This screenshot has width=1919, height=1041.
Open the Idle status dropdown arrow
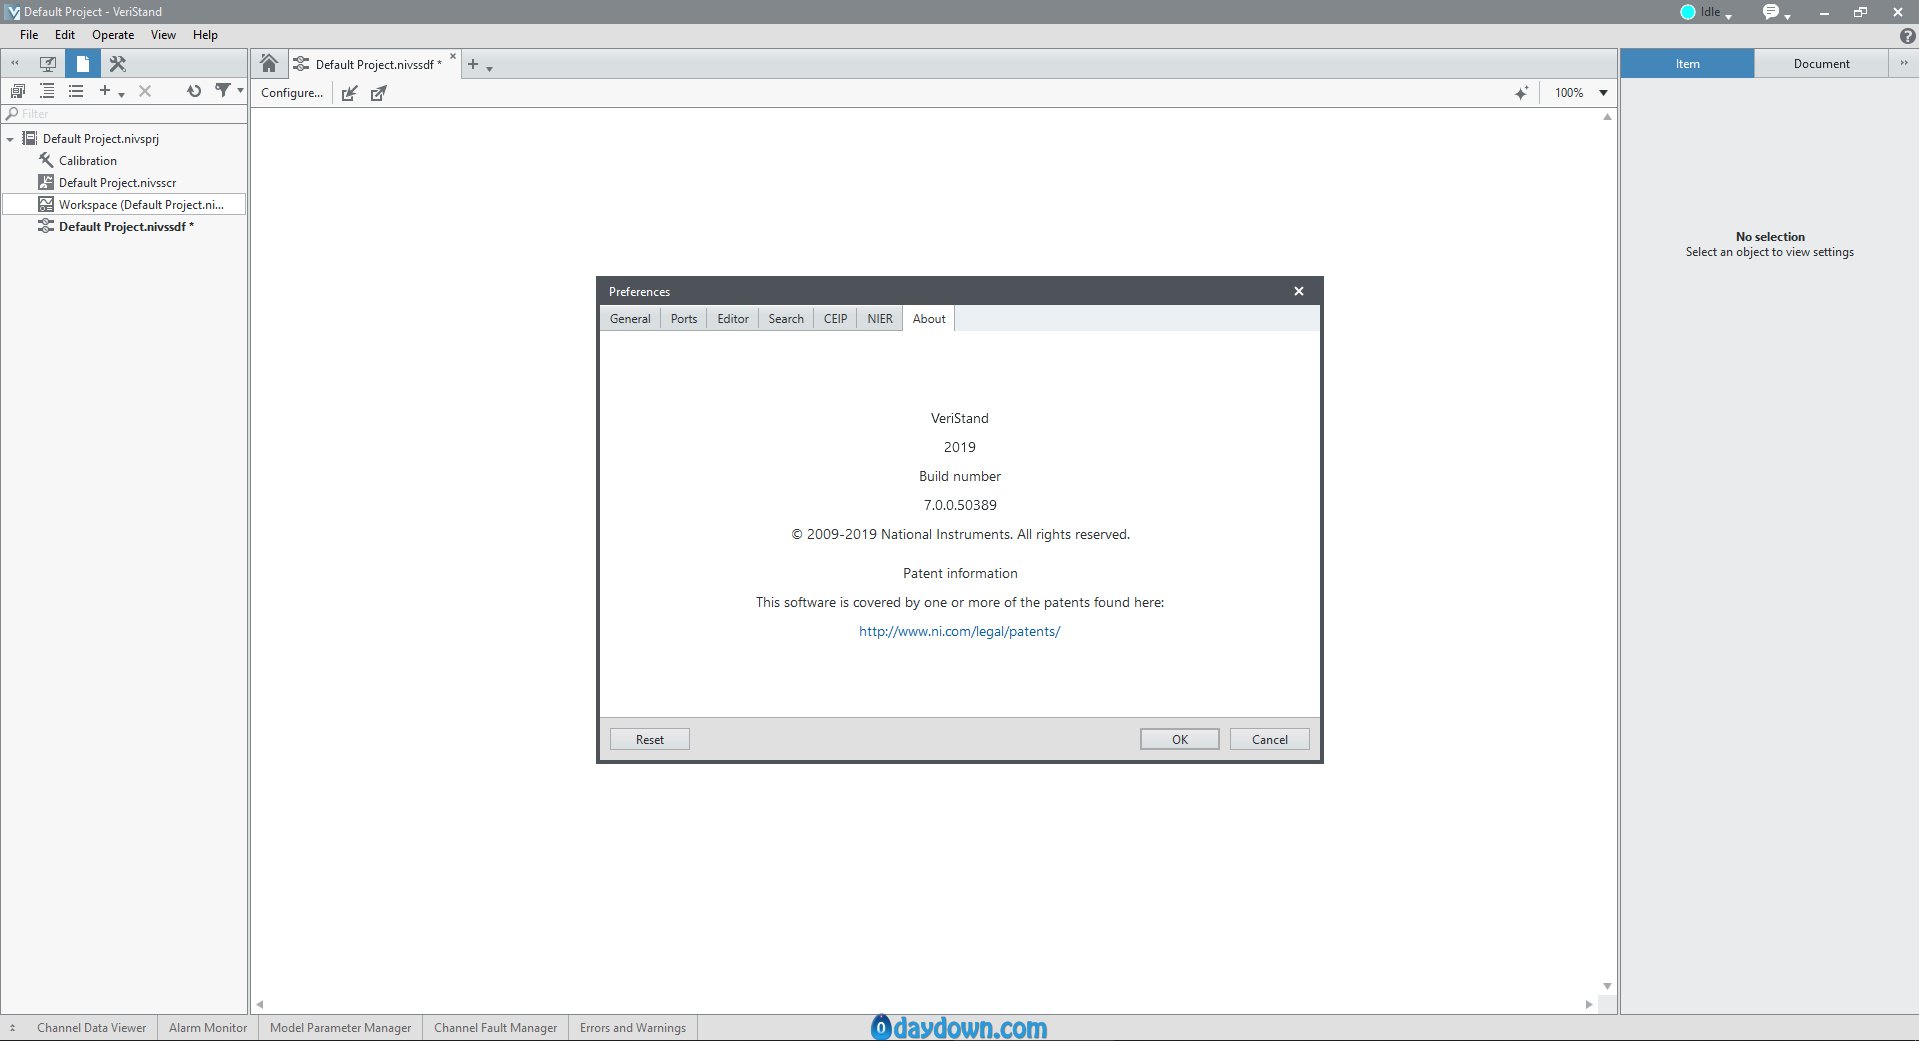[x=1728, y=15]
